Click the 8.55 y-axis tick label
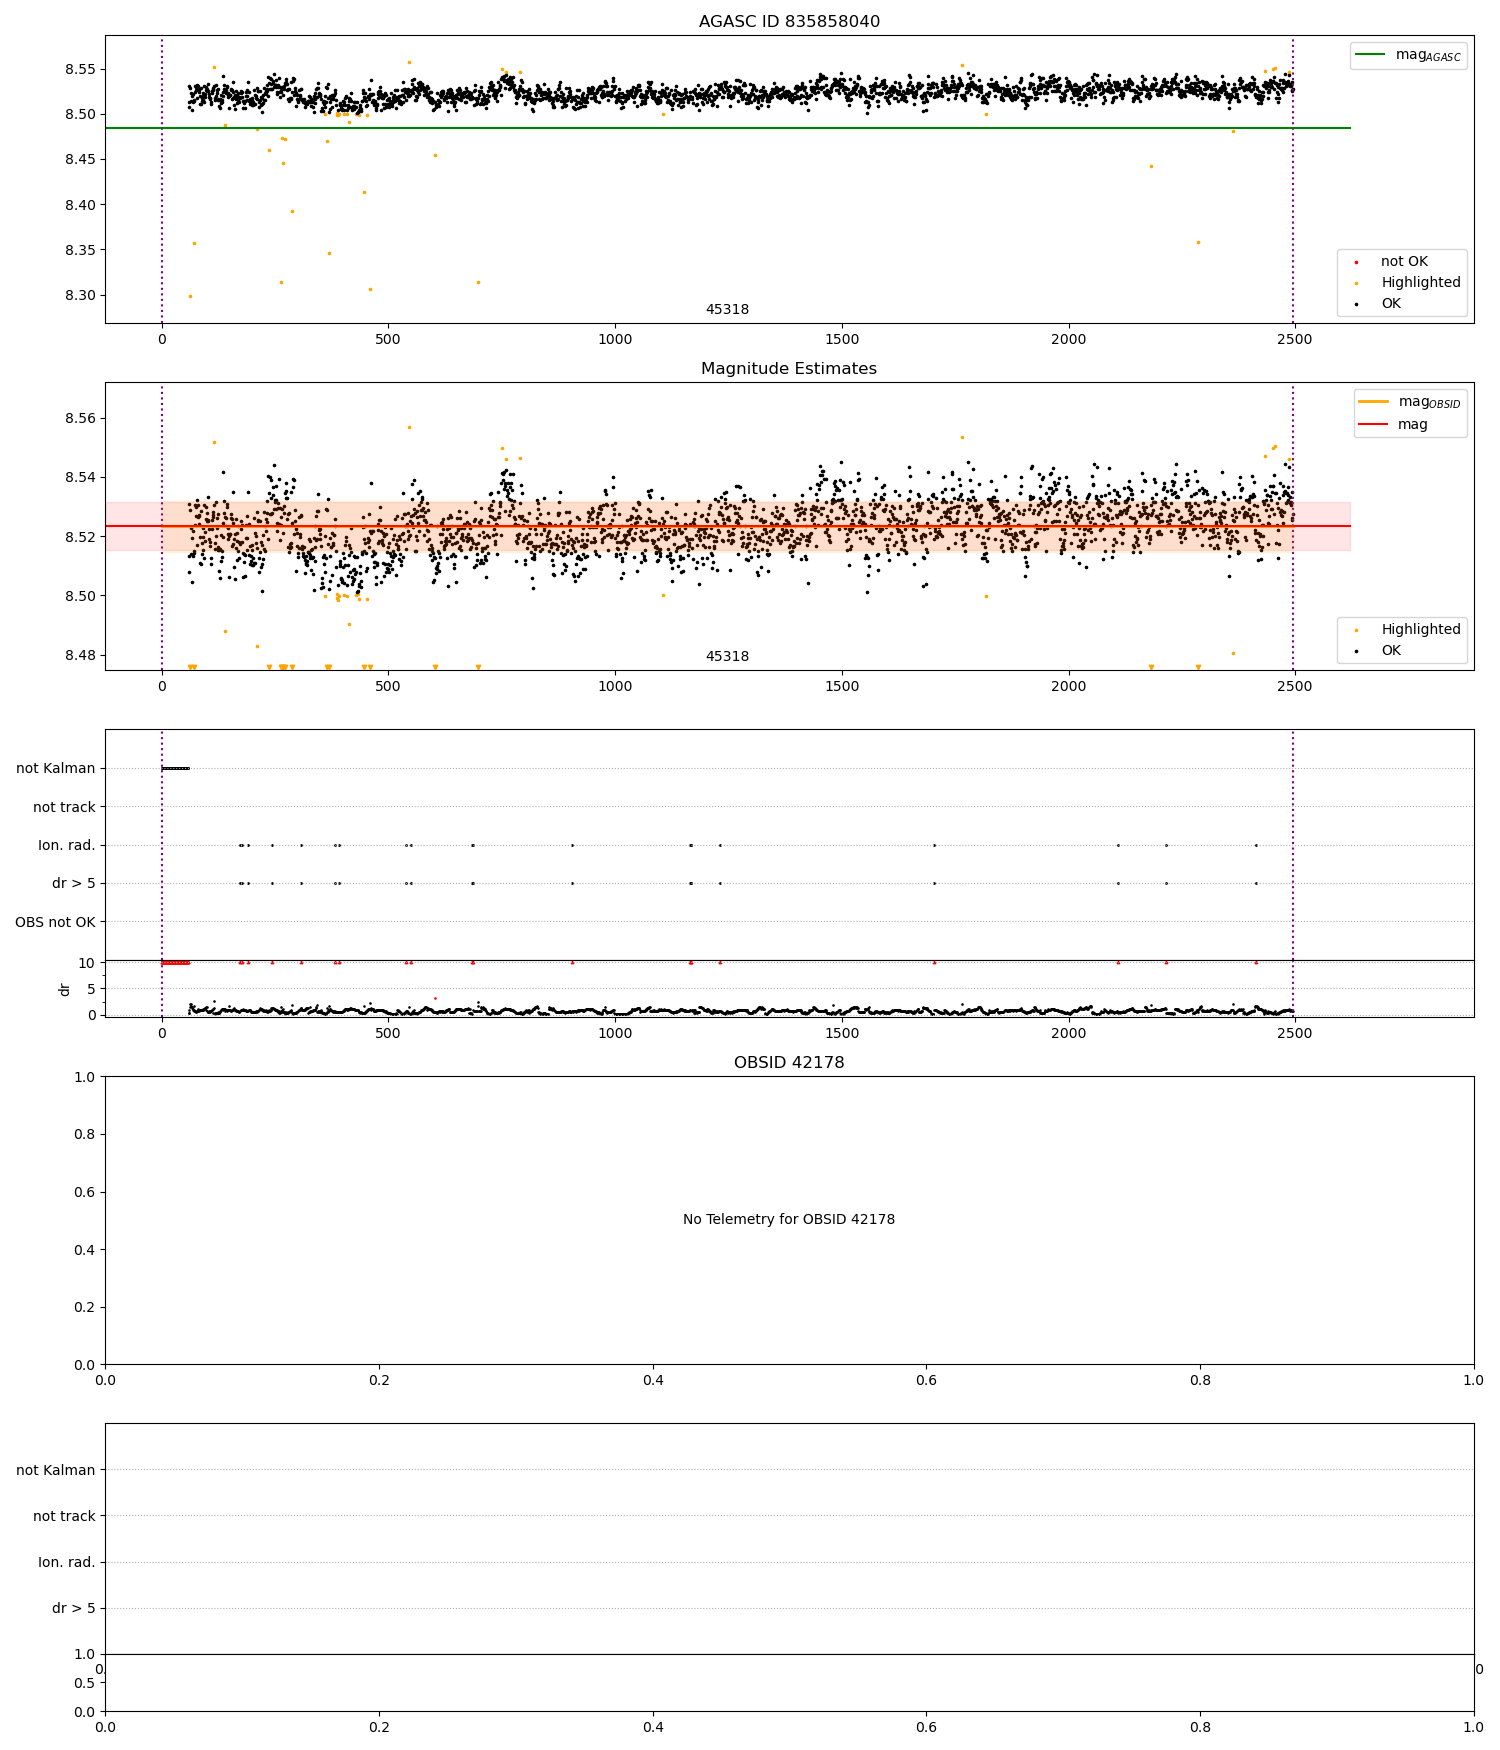The width and height of the screenshot is (1500, 1750). pos(80,70)
